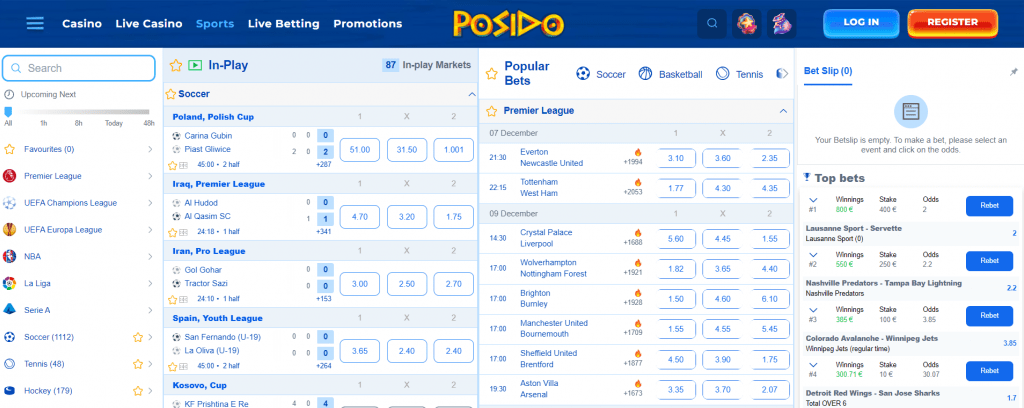Select odds 51.00 for Carina Gubin
This screenshot has width=1024, height=408.
[x=360, y=149]
